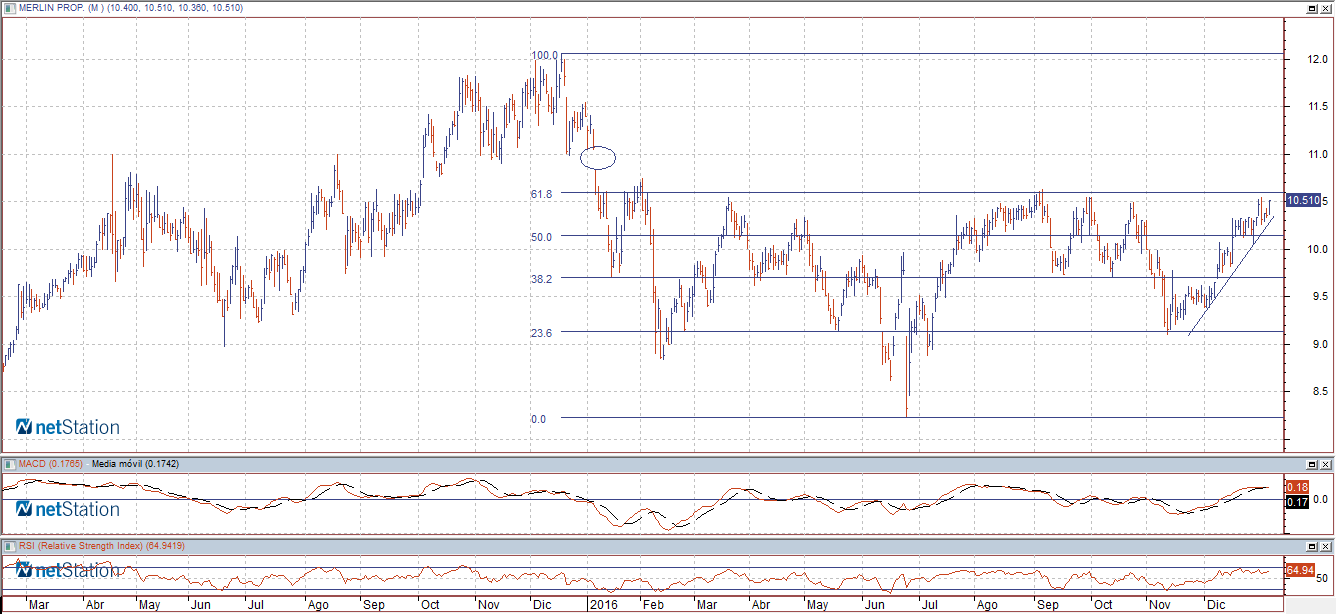Click the 10.510 current price tag
Image resolution: width=1336 pixels, height=614 pixels.
coord(1301,201)
